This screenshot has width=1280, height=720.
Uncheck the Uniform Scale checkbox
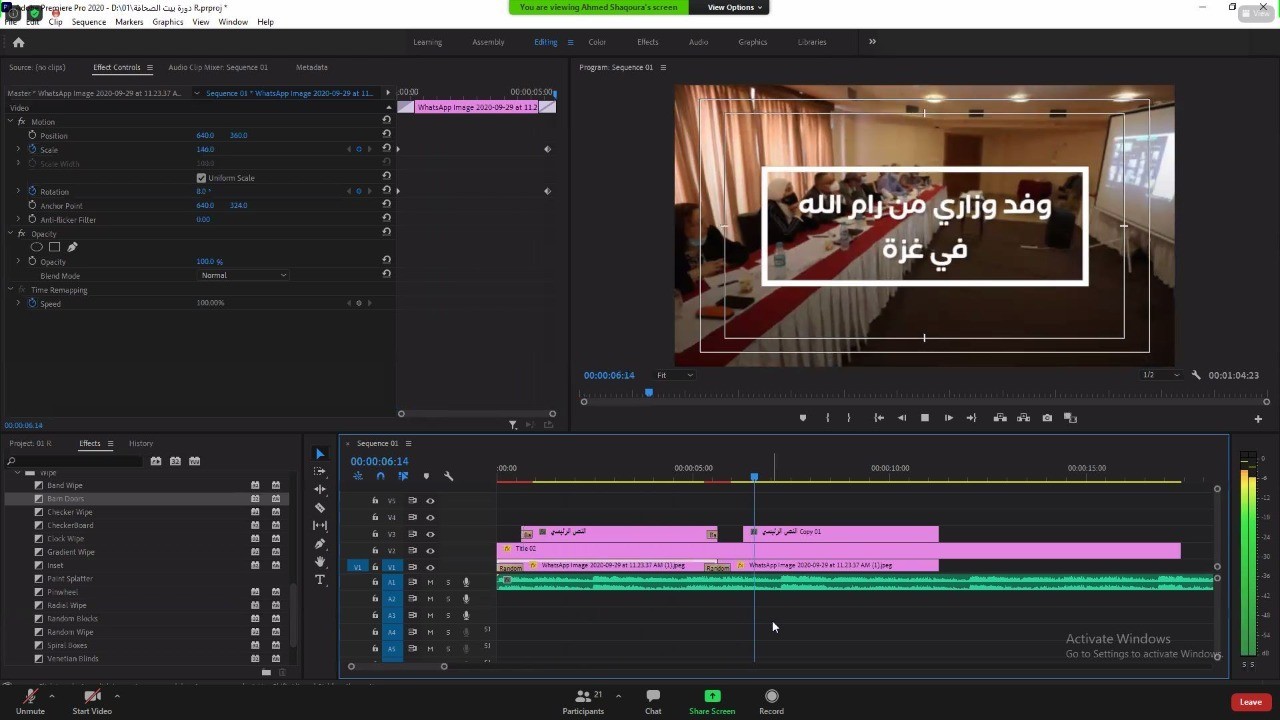pyautogui.click(x=201, y=178)
